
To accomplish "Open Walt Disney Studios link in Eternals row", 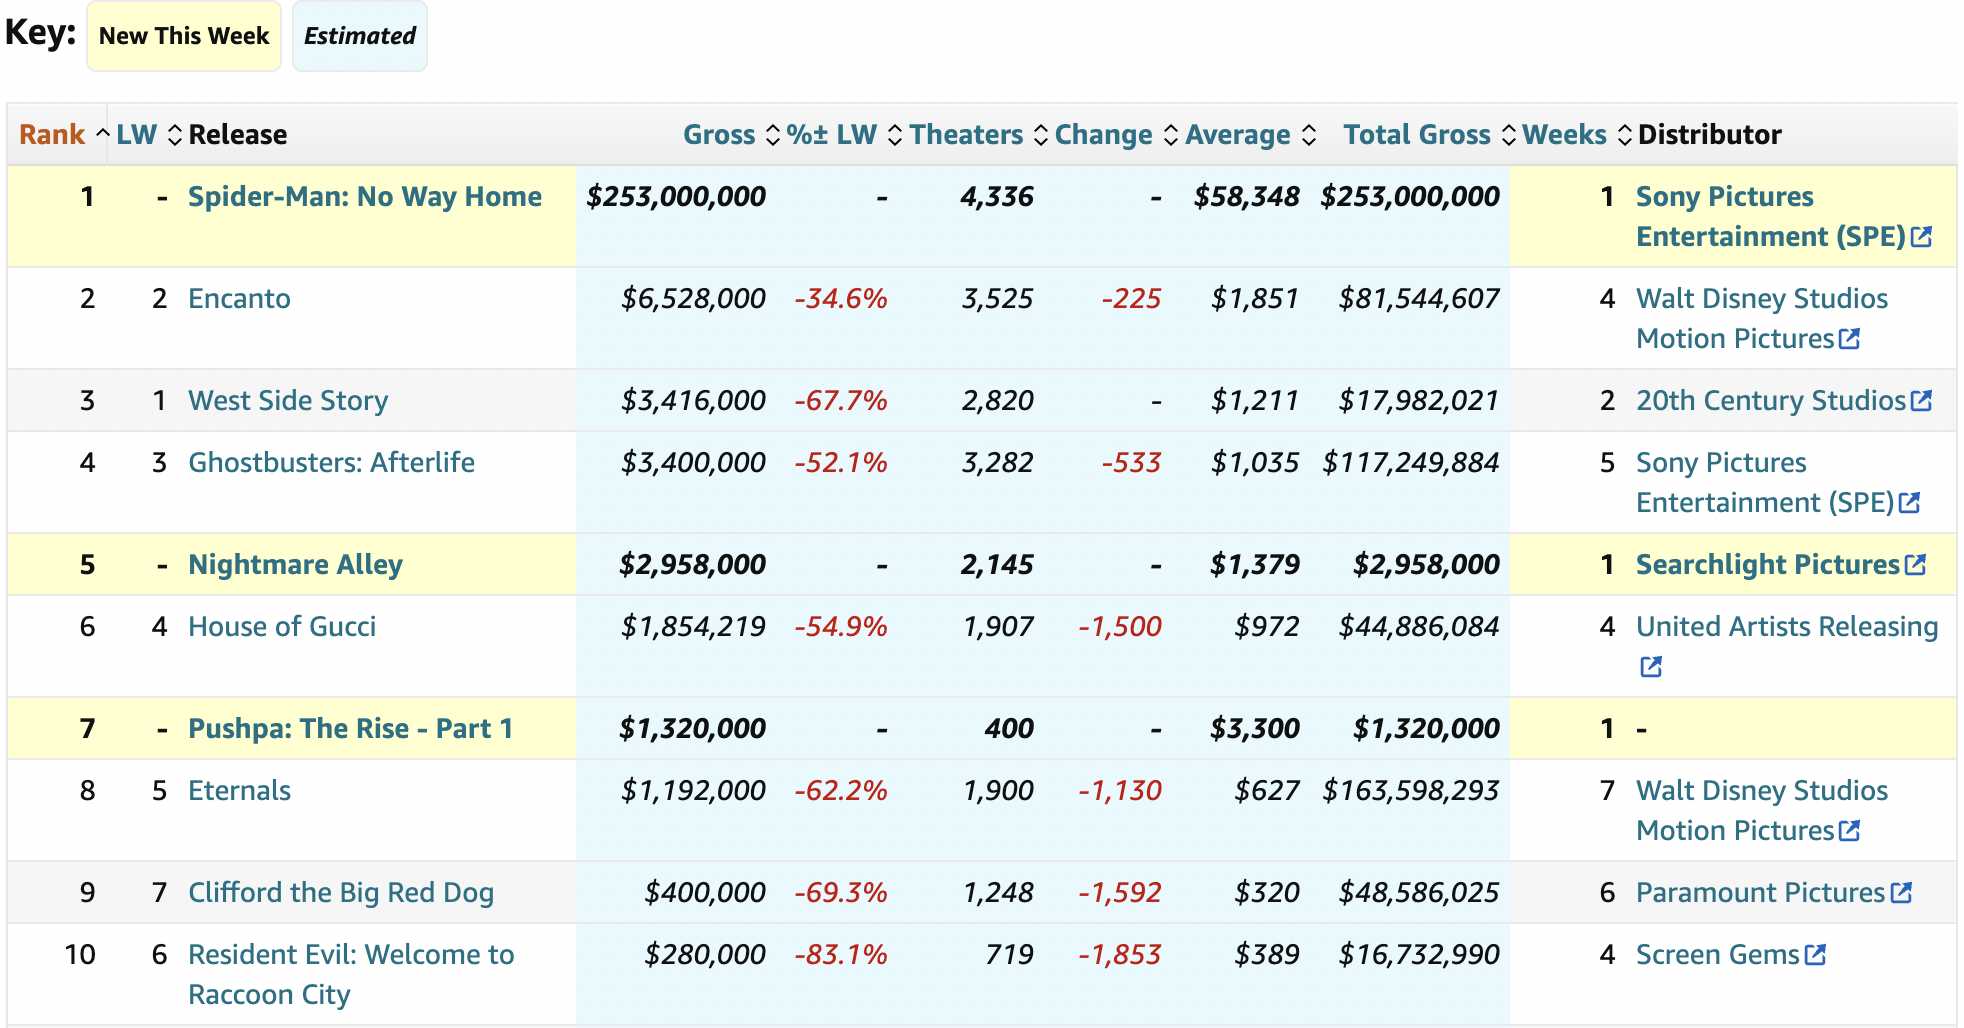I will tap(1762, 811).
